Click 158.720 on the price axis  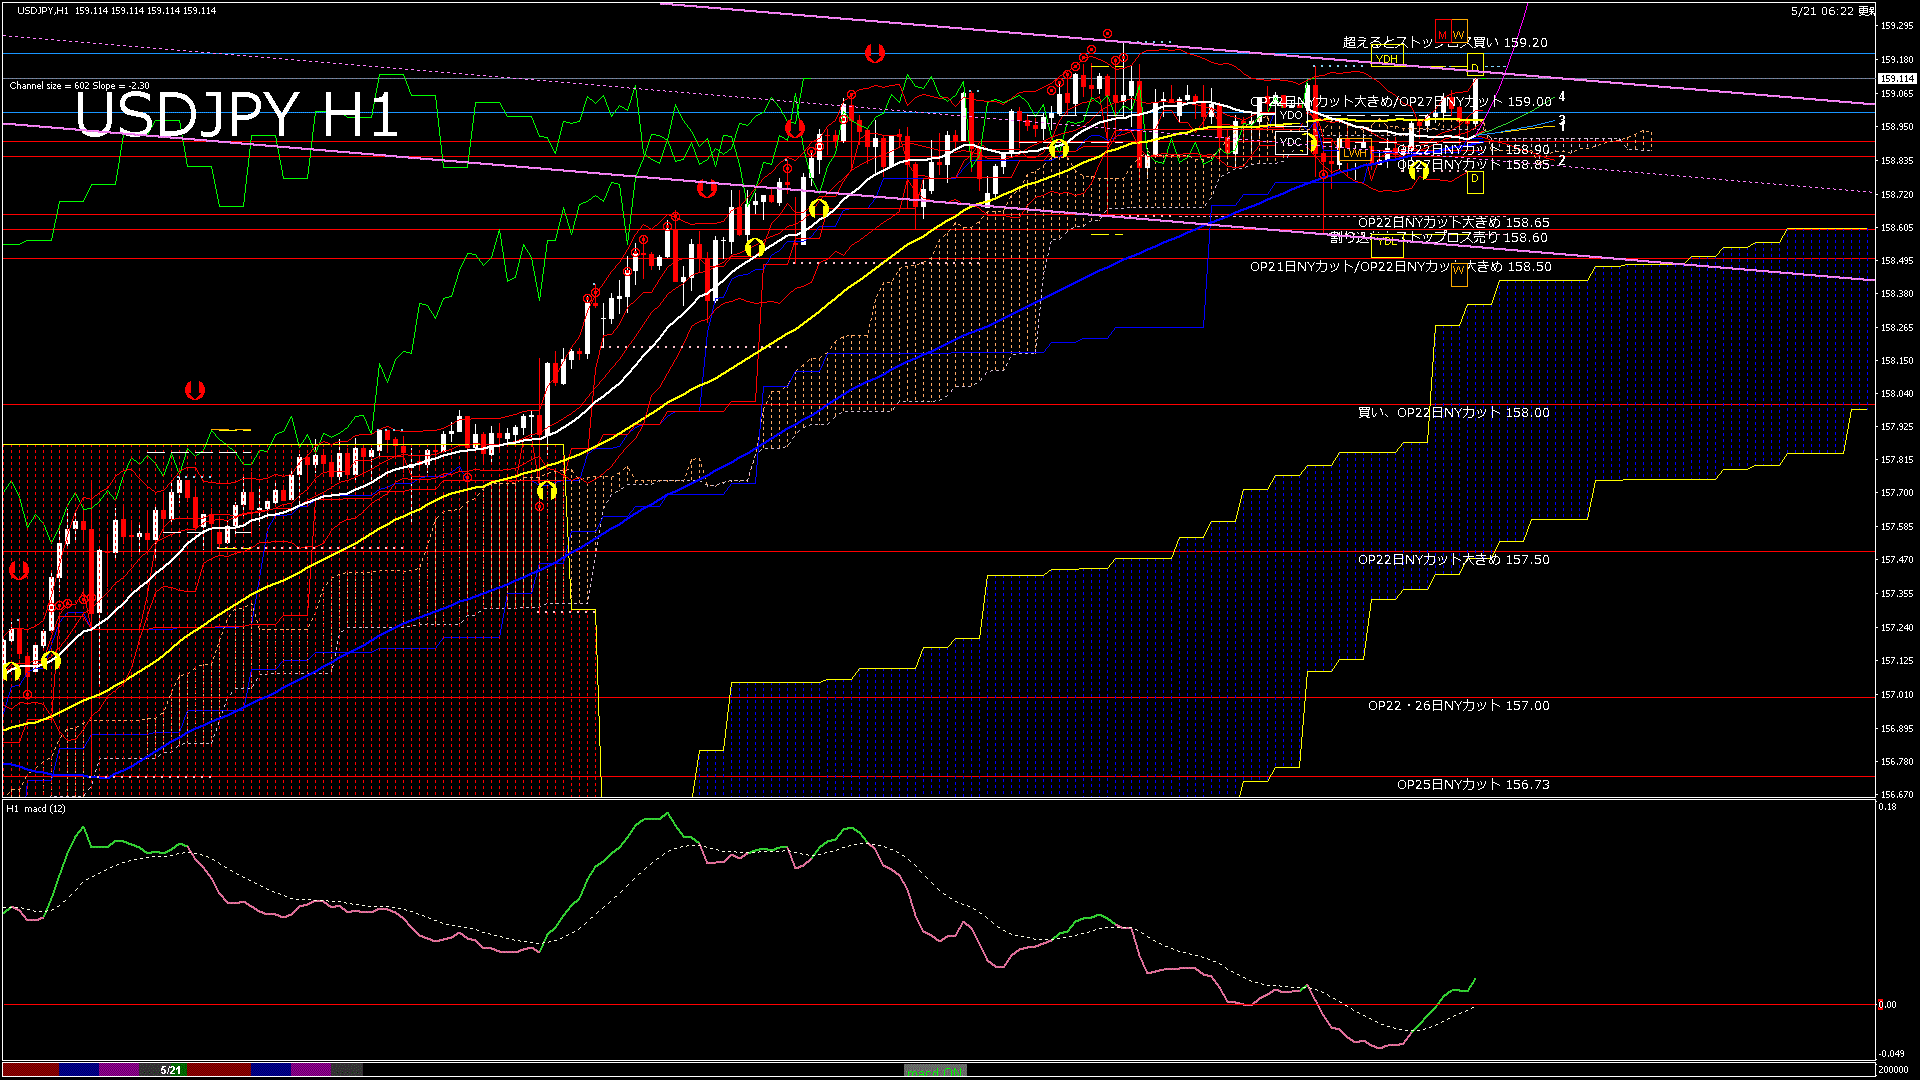pos(1897,195)
